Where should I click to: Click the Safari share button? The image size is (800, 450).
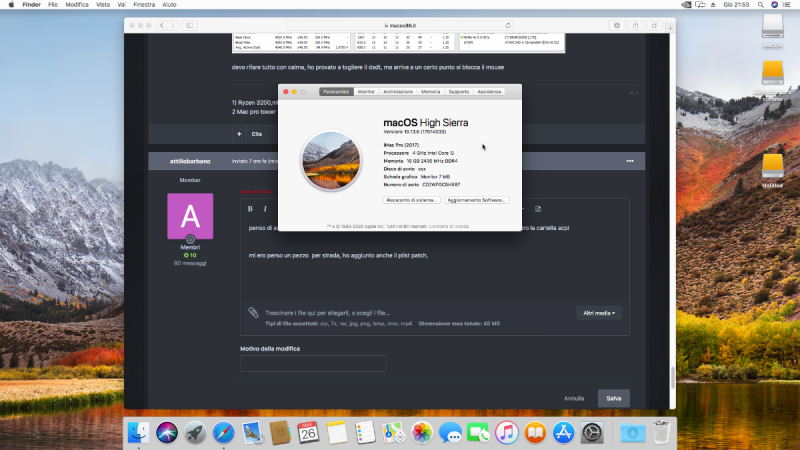click(635, 26)
